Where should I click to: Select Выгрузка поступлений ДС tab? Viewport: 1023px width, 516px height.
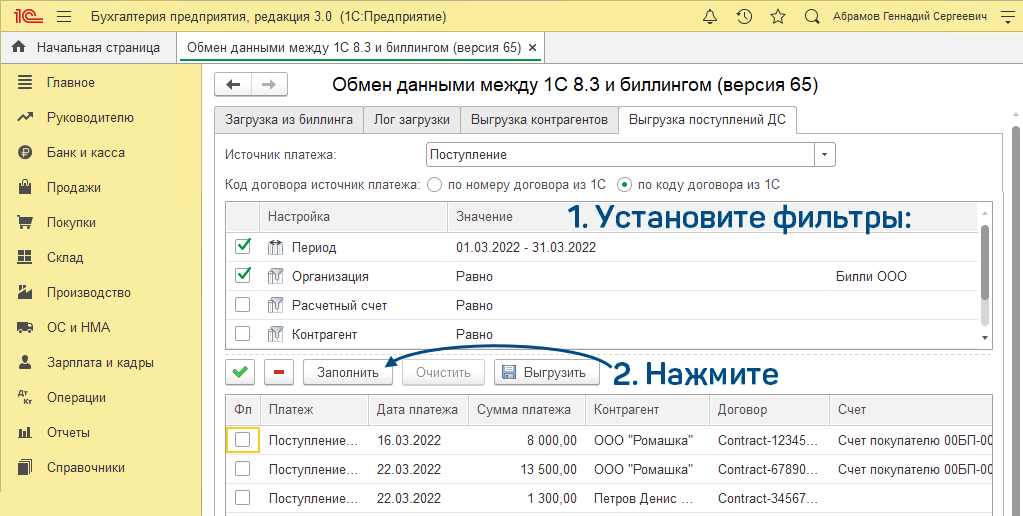[x=707, y=120]
